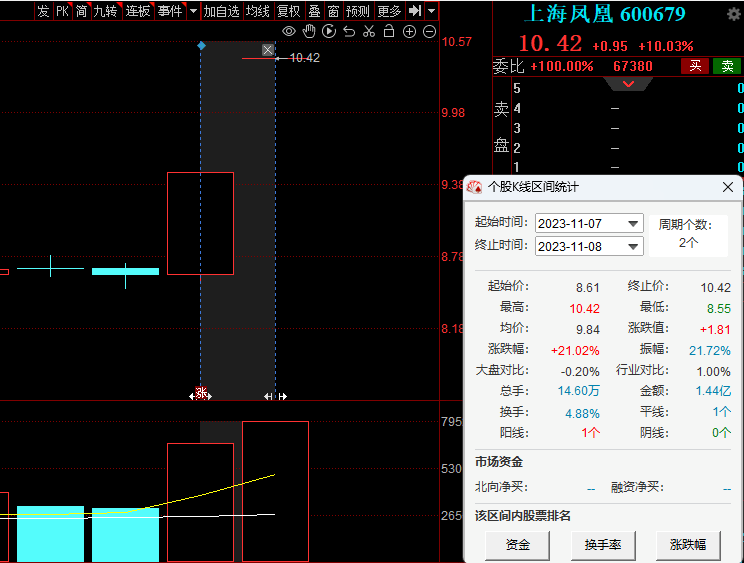Toggle the 九转 indicator

[106, 11]
